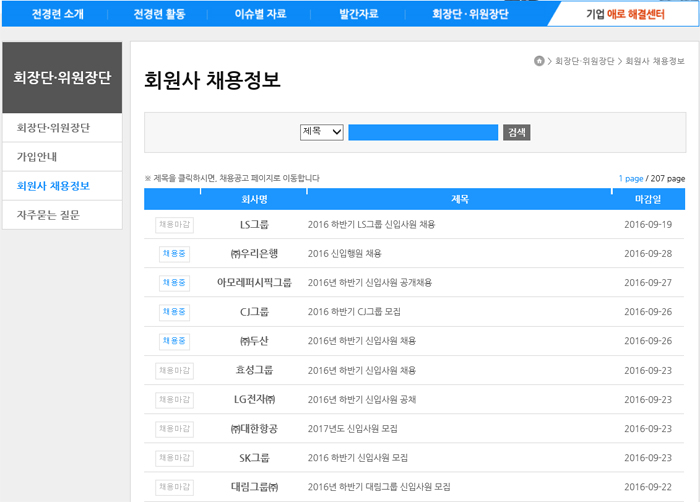The image size is (700, 502).
Task: Click 채용마감 badge for LS그룹
Action: 174,225
